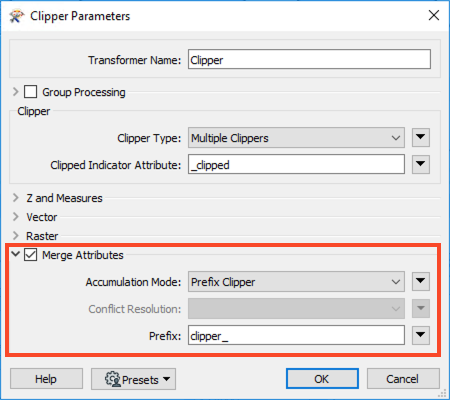
Task: Open arrow menu beside Clipped Indicator Attribute
Action: (x=421, y=164)
